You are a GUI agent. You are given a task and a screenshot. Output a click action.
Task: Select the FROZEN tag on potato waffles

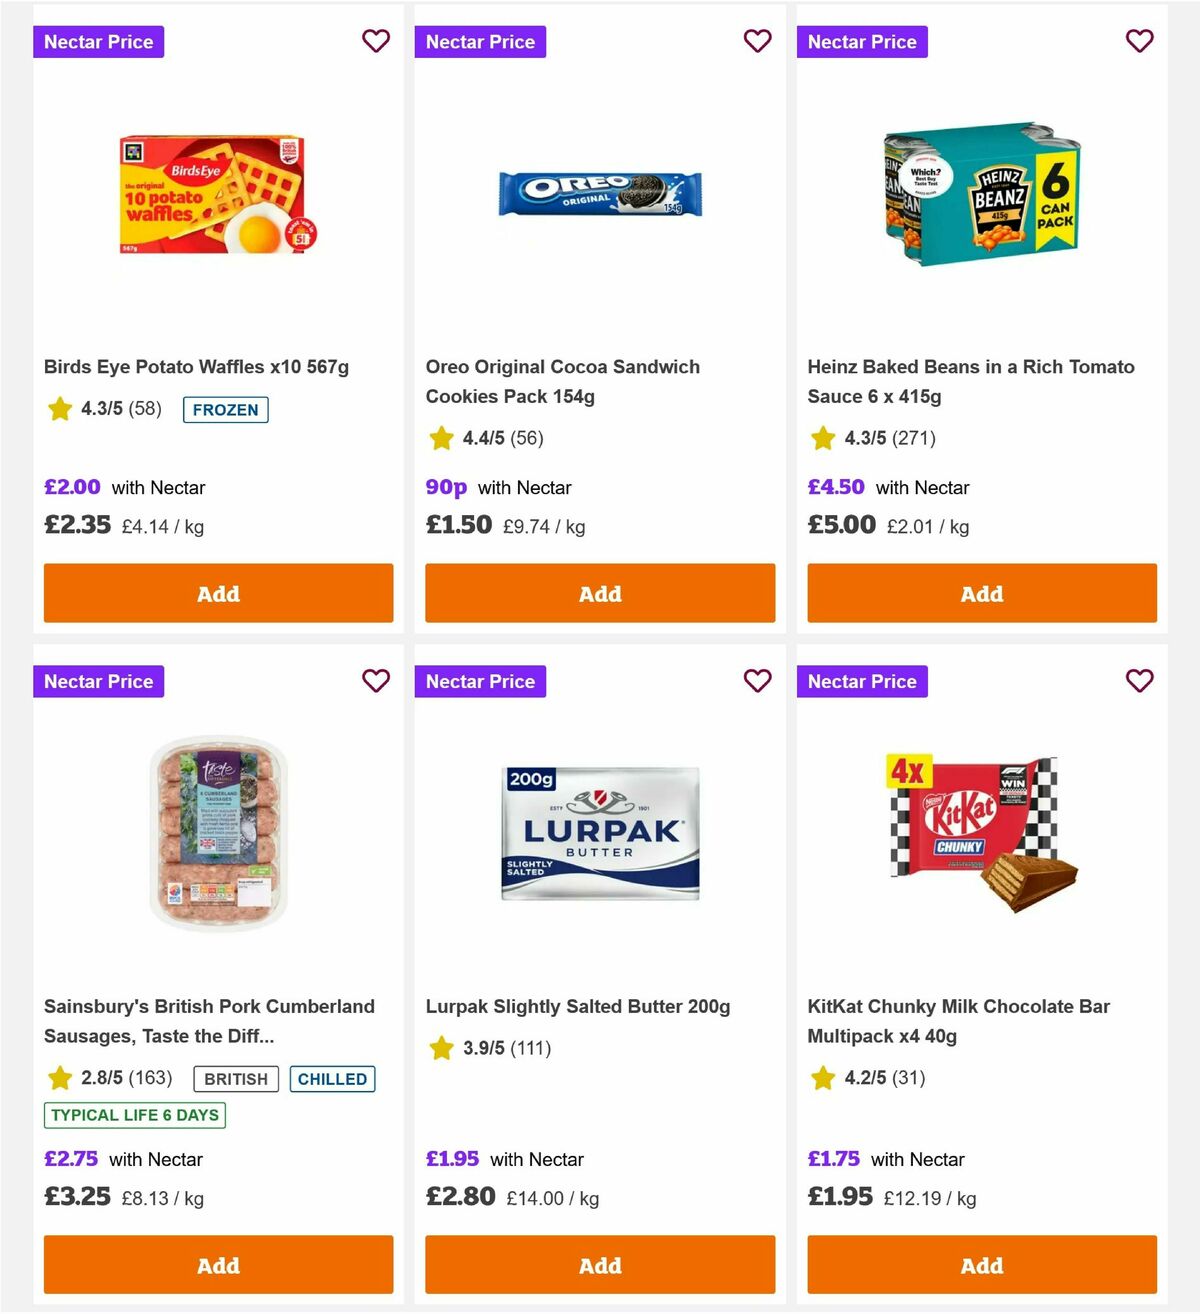[226, 410]
